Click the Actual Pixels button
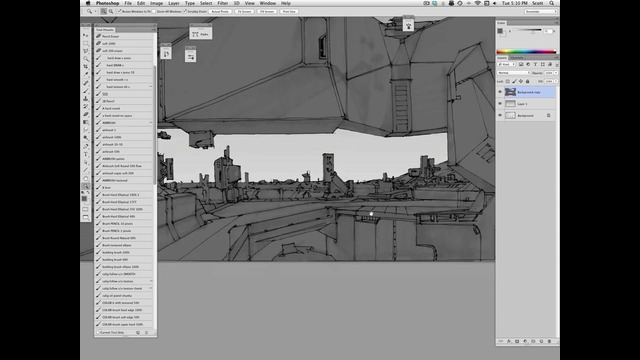The image size is (640, 360). pyautogui.click(x=220, y=11)
